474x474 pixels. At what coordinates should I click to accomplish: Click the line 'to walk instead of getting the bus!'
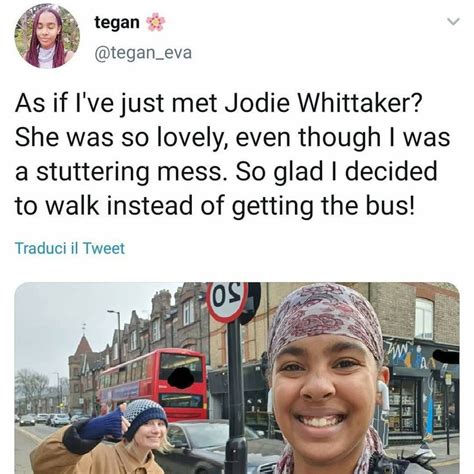(x=215, y=206)
